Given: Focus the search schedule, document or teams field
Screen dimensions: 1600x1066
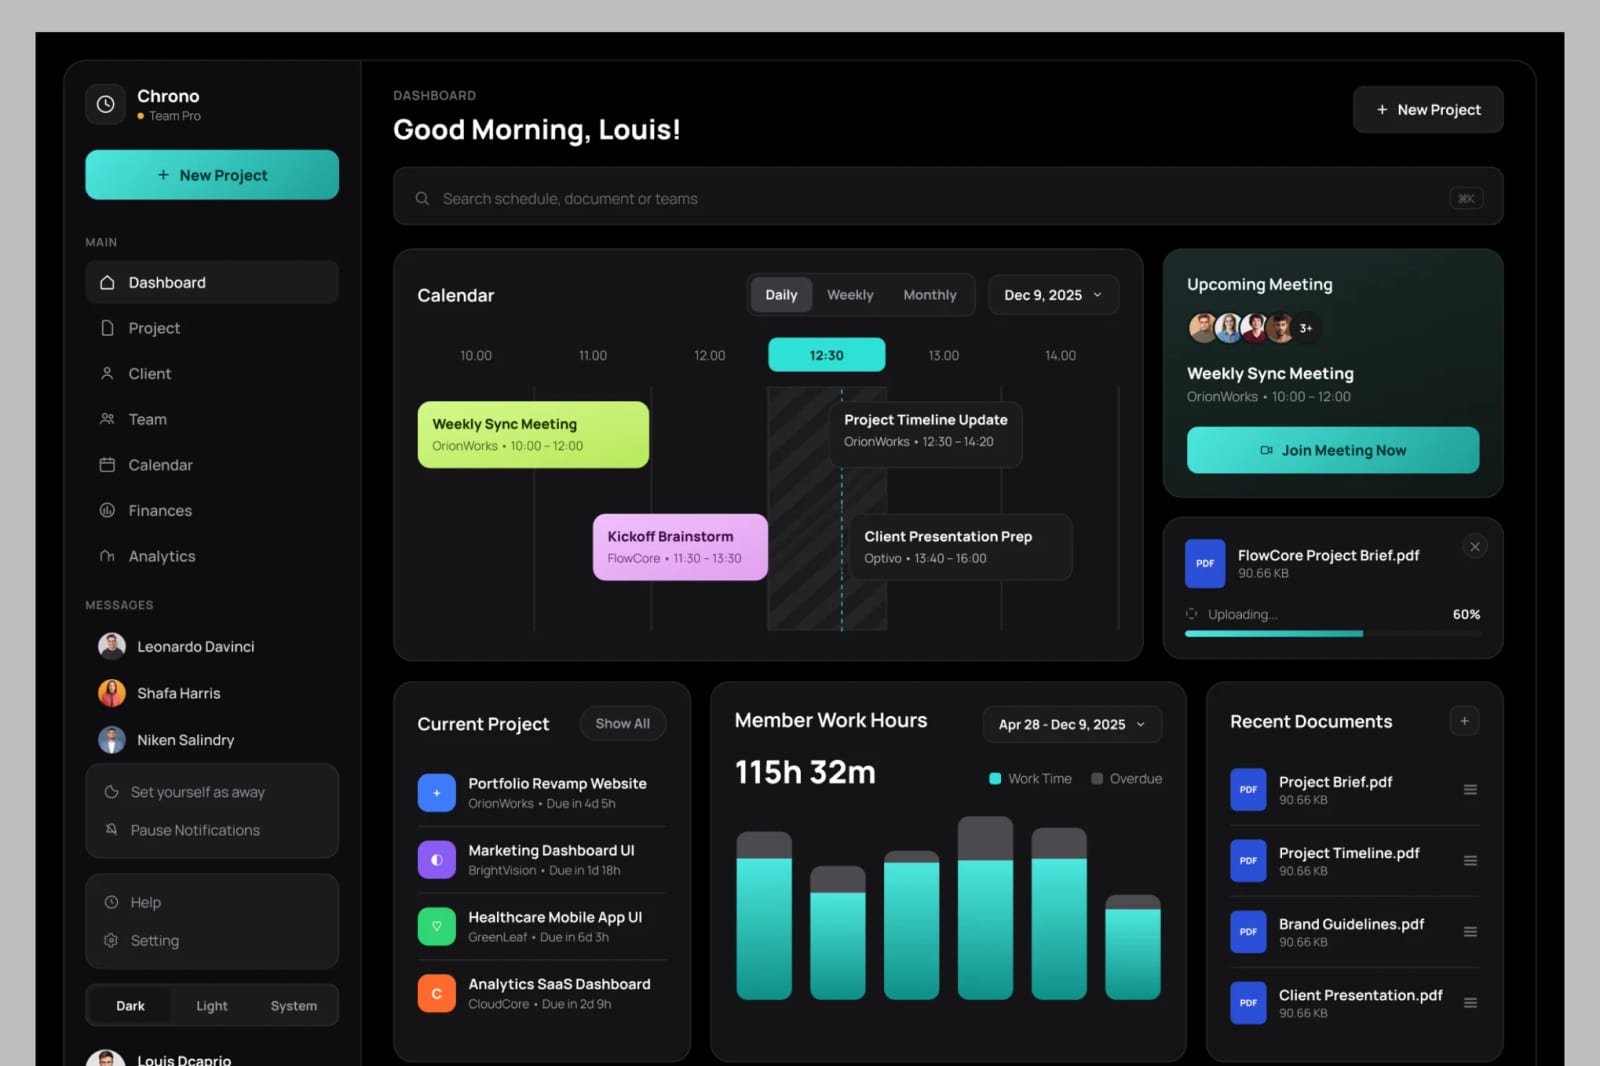Looking at the screenshot, I should pos(948,197).
